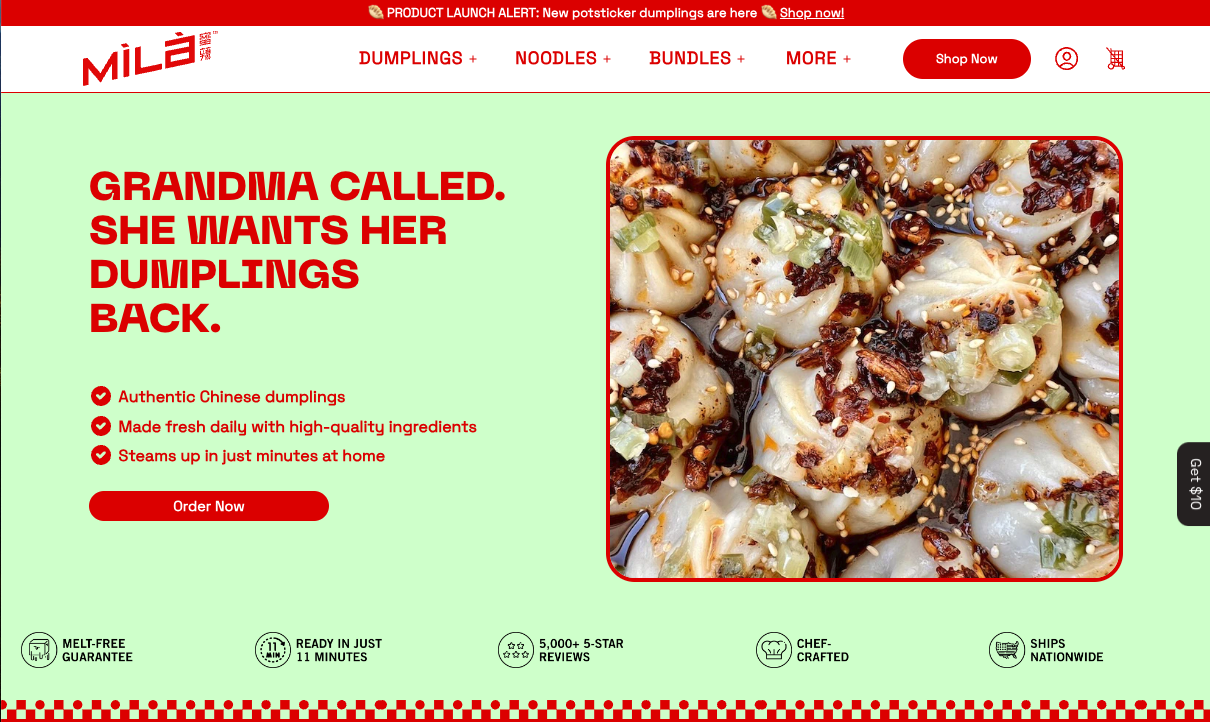The height and width of the screenshot is (722, 1210).
Task: Click checkmark beside Authentic Chinese dumplings
Action: click(x=100, y=396)
